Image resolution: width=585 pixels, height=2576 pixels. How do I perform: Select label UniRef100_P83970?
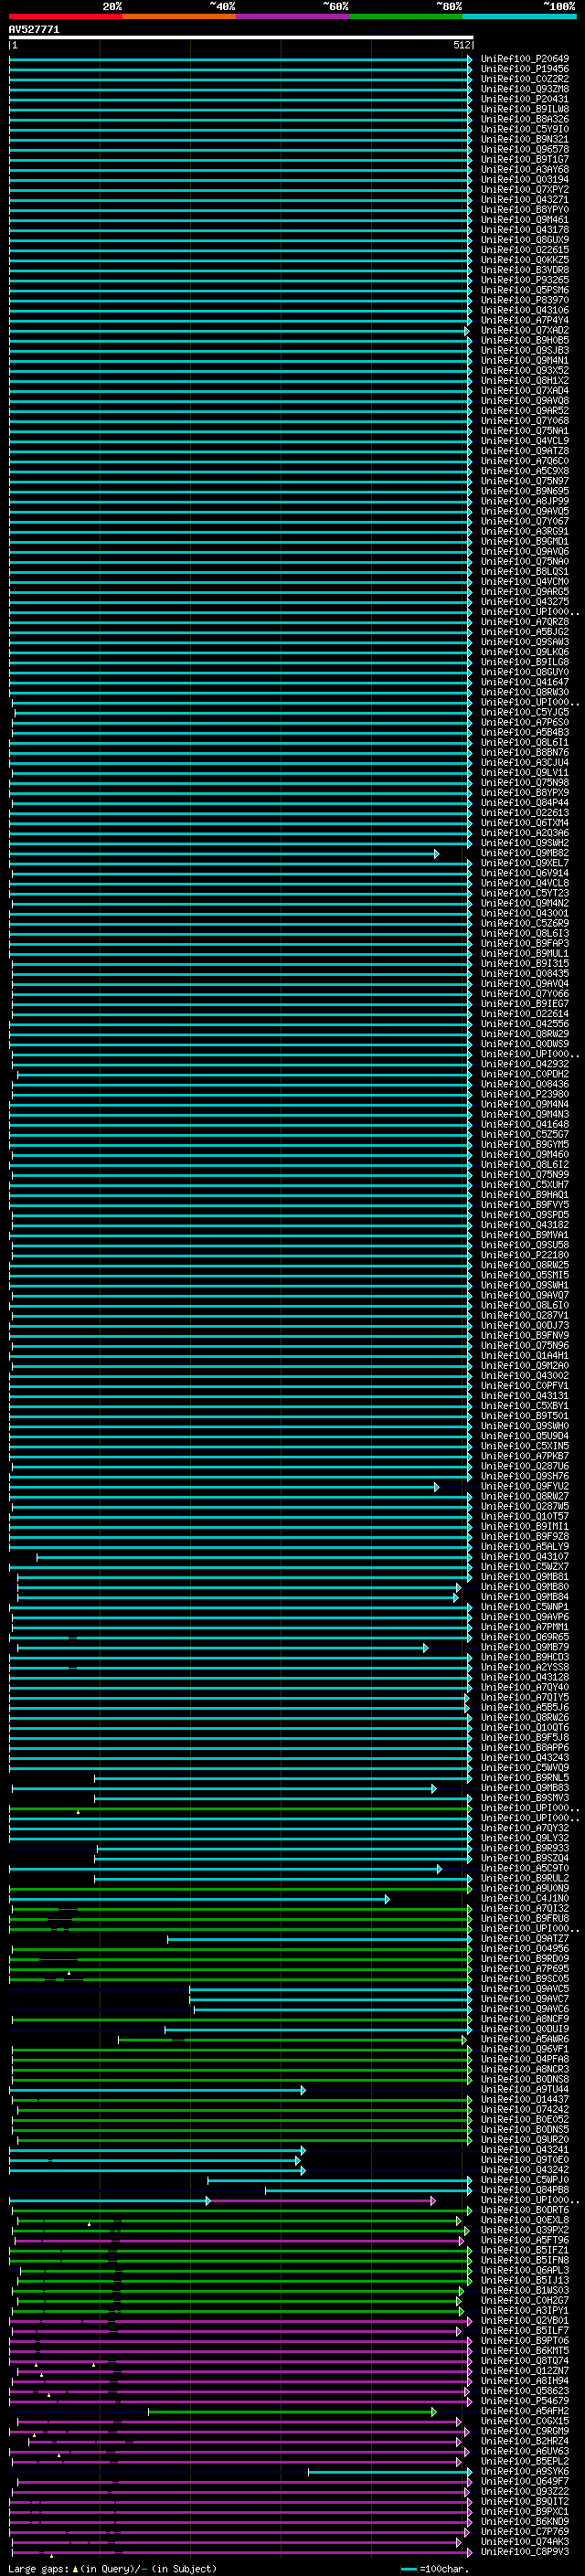pos(525,300)
